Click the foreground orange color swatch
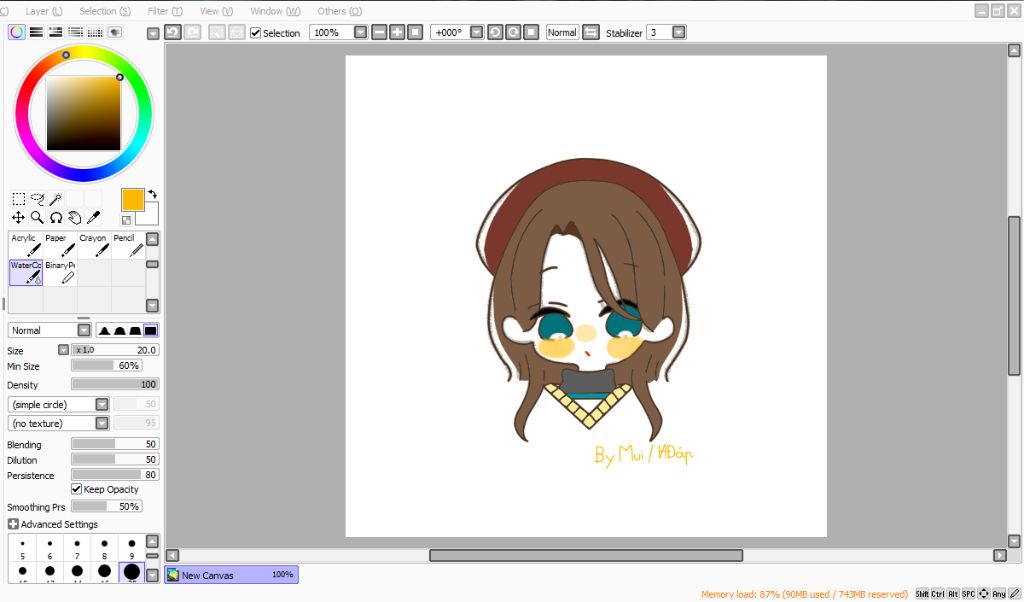The image size is (1024, 602). (133, 200)
